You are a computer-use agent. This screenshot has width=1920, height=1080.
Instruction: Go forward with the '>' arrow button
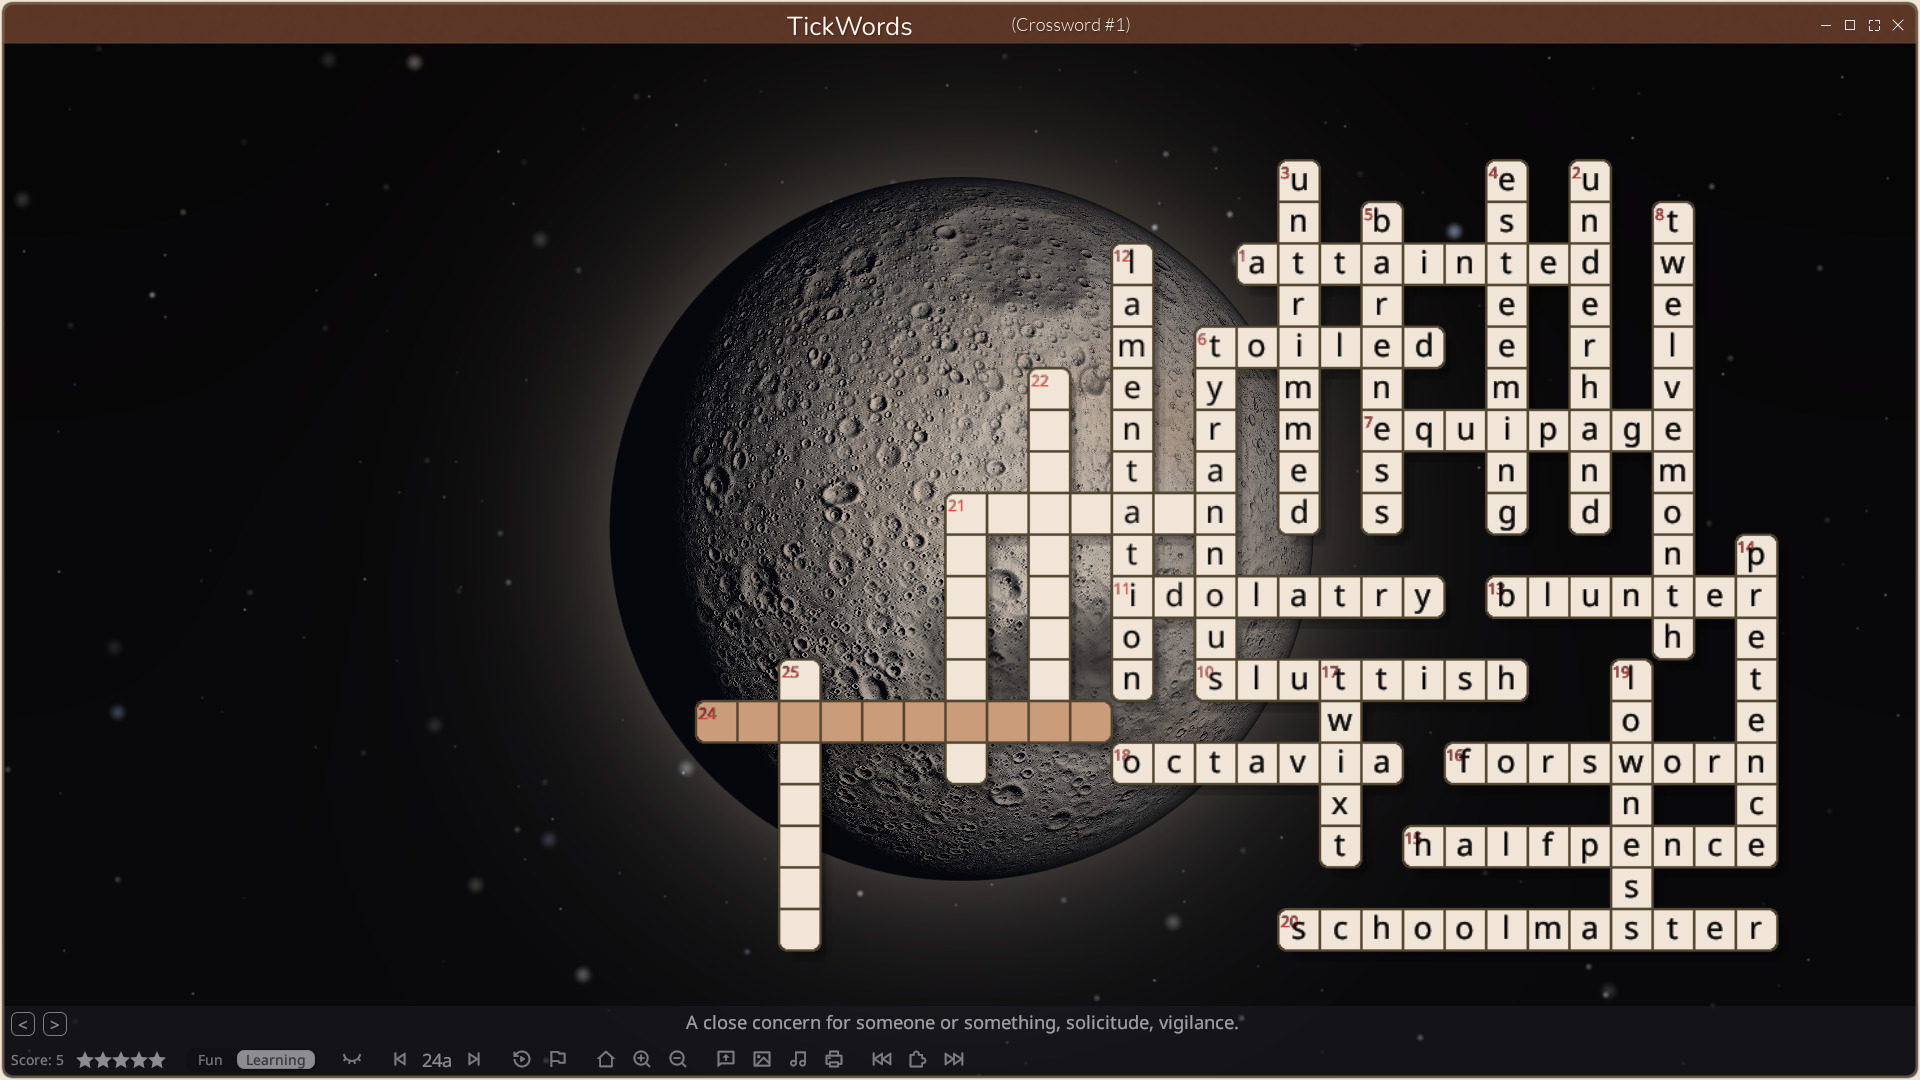55,1024
